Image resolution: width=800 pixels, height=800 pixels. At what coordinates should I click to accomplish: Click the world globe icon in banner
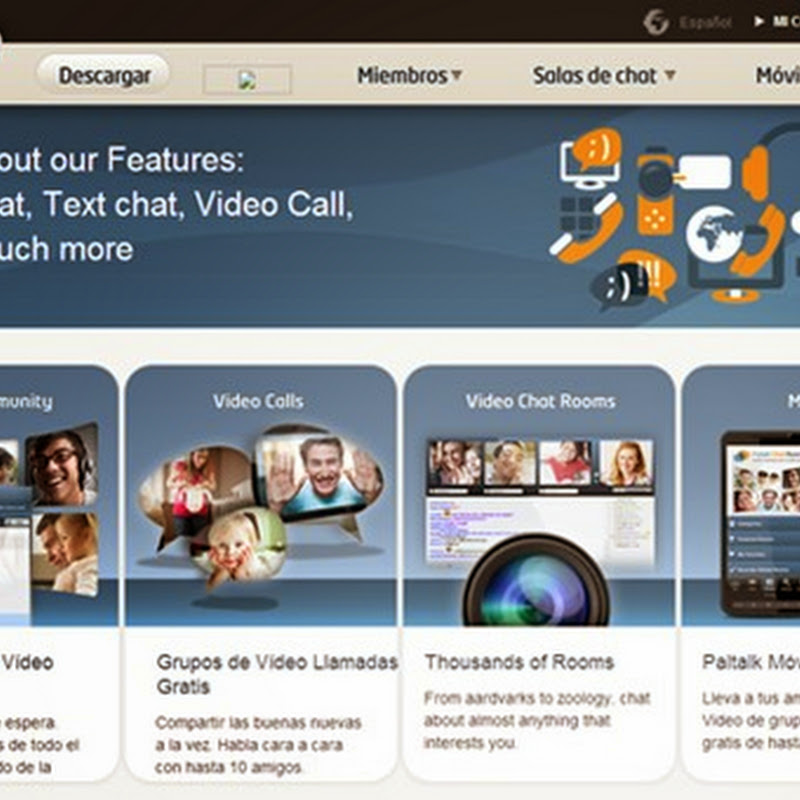coord(714,234)
